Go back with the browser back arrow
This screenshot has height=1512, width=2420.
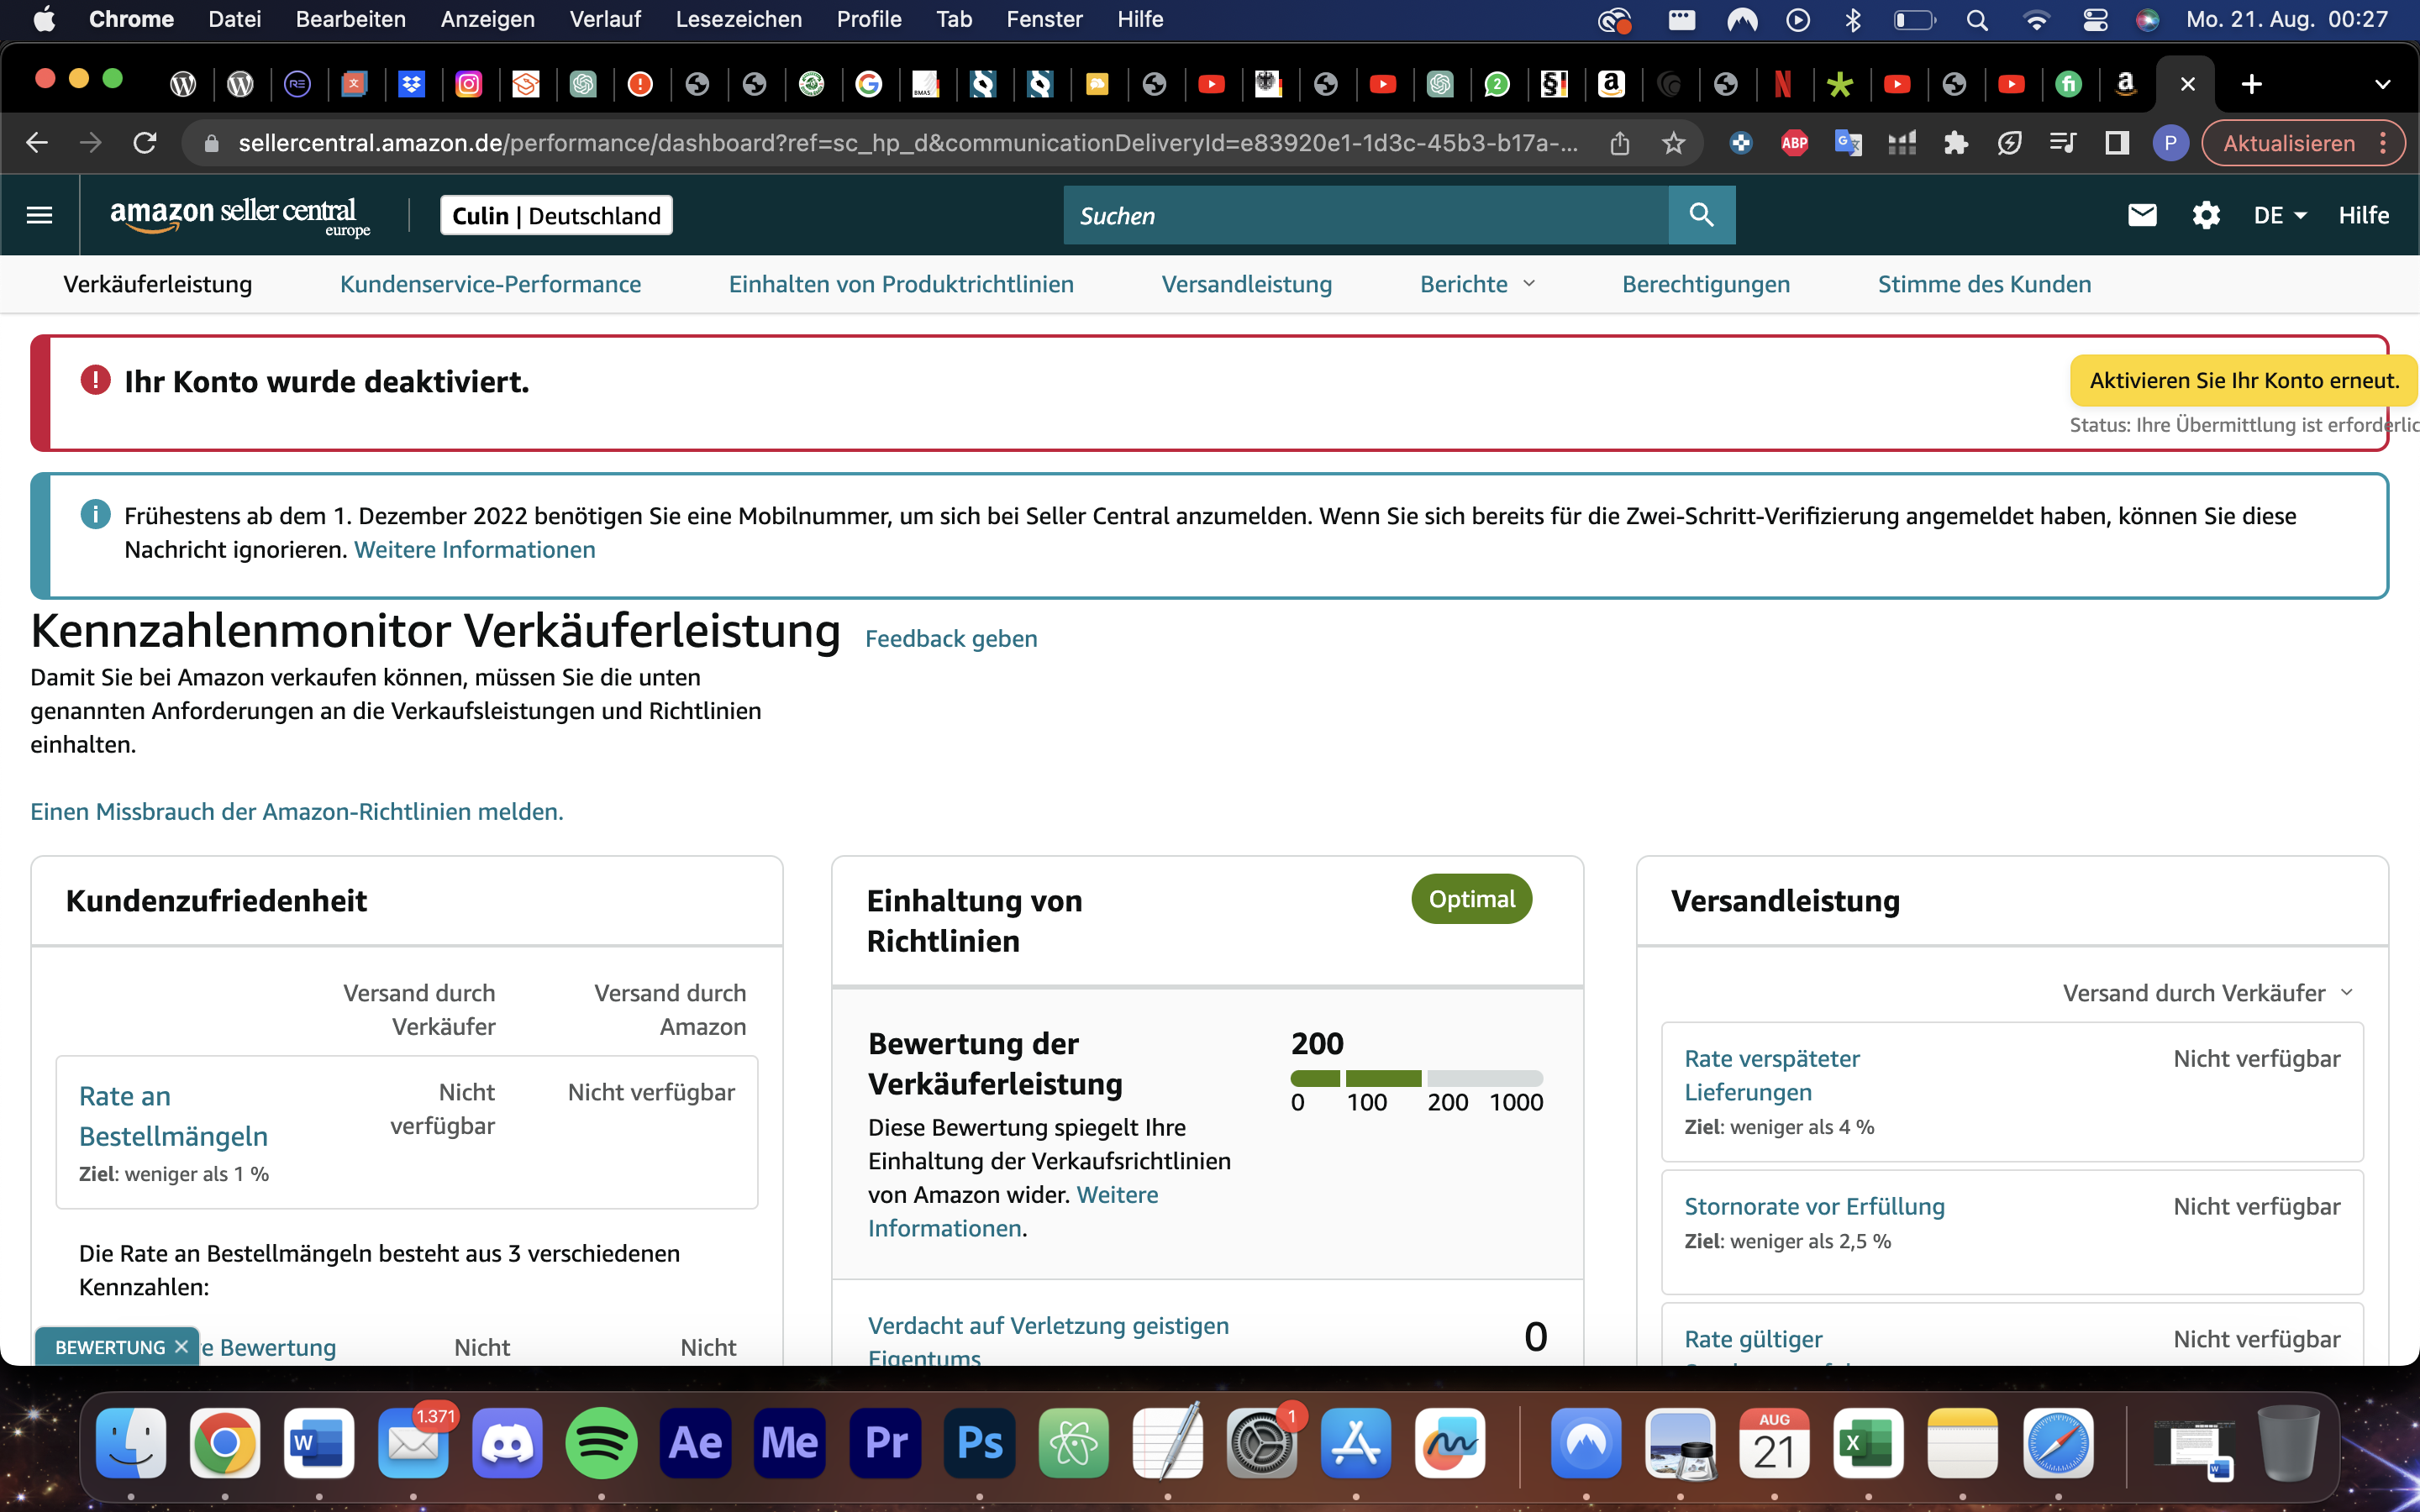[x=37, y=143]
